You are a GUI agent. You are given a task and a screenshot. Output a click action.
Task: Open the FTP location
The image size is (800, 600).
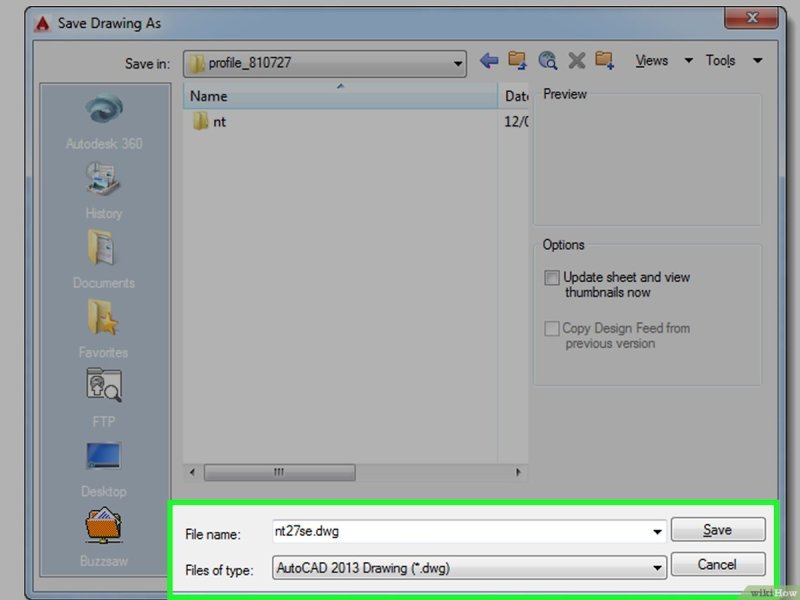[x=104, y=398]
